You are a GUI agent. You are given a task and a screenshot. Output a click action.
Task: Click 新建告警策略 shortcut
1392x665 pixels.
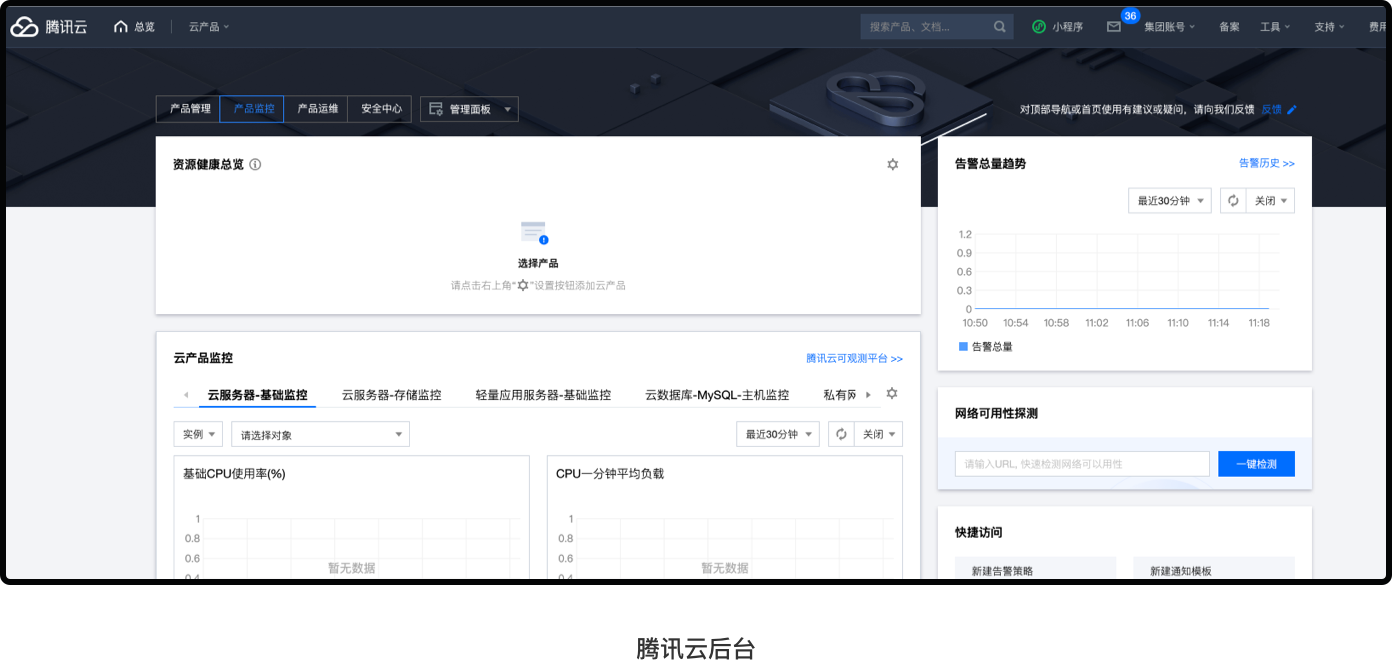click(x=1035, y=570)
